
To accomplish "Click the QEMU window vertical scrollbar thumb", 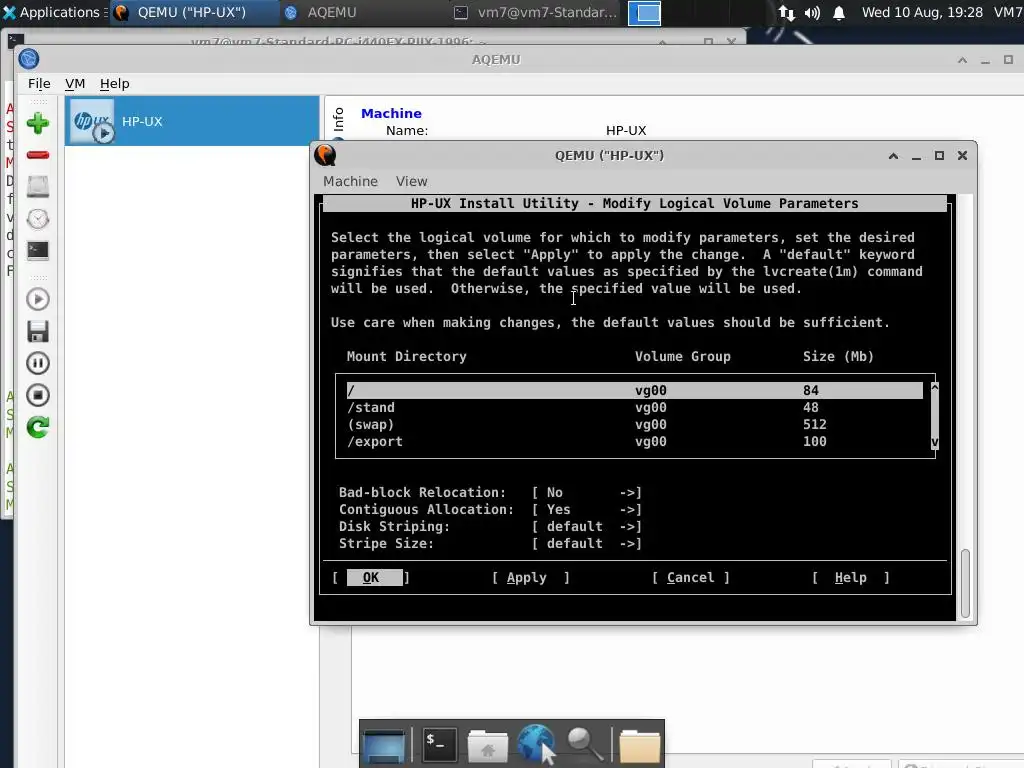I will (965, 583).
